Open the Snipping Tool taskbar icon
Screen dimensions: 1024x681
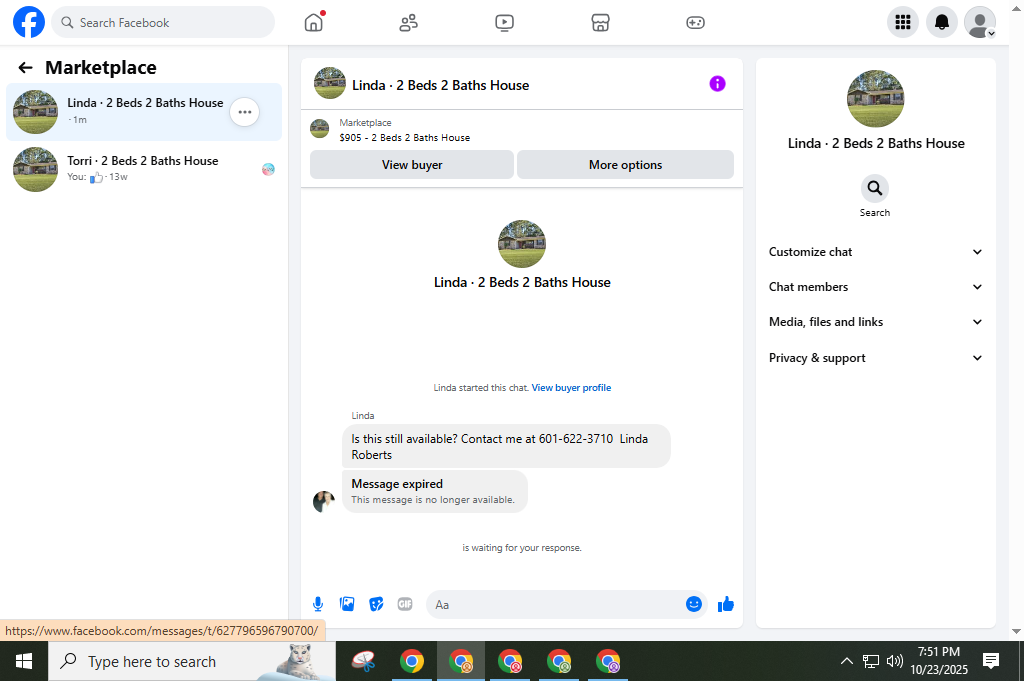pos(363,661)
